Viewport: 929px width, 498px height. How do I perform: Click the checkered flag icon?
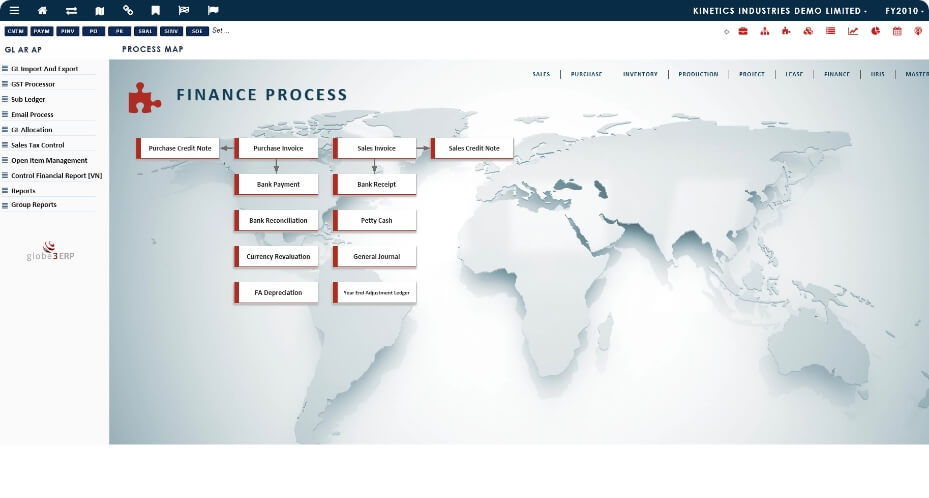[184, 10]
